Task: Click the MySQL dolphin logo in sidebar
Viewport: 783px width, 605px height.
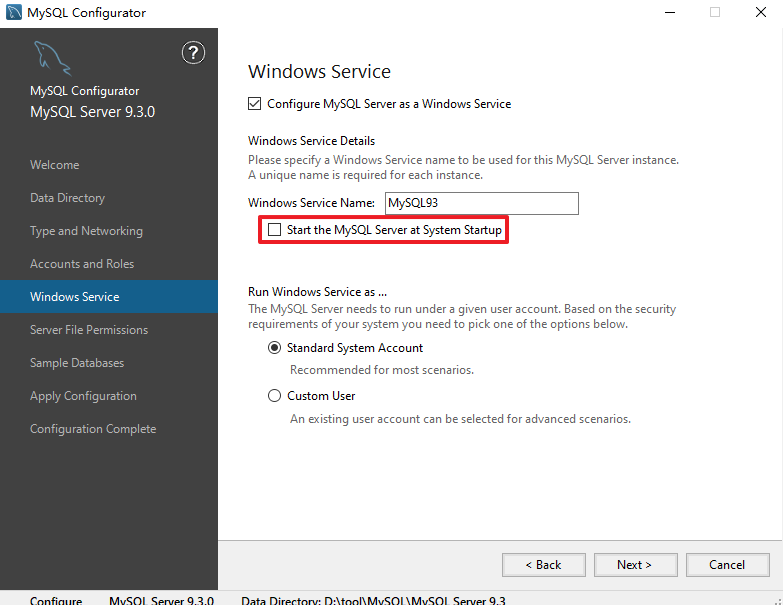Action: (x=52, y=58)
